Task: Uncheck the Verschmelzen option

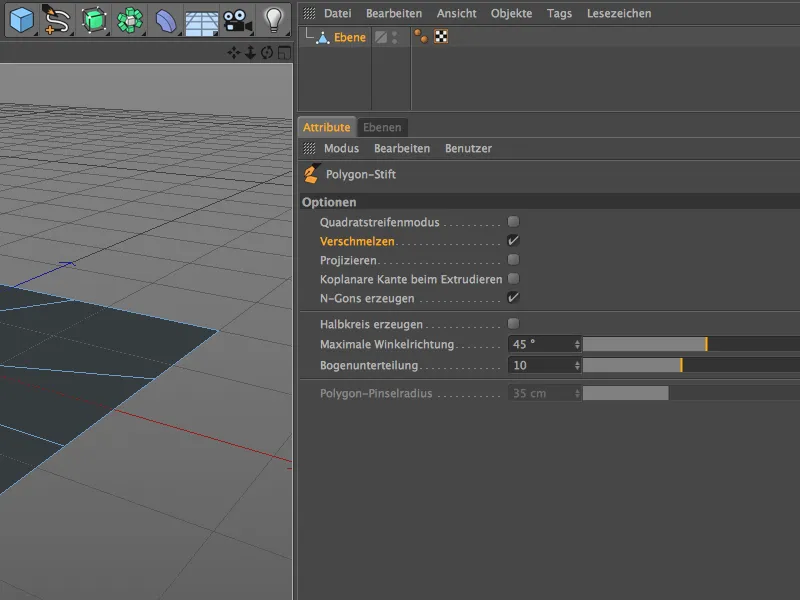Action: (513, 240)
